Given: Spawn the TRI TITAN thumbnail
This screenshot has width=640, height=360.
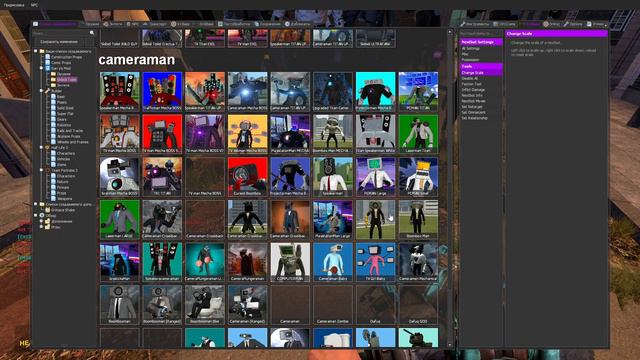Looking at the screenshot, I should [162, 176].
